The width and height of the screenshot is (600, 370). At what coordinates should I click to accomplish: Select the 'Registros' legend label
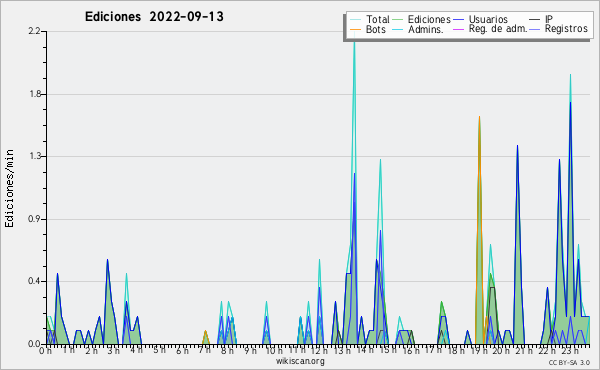pos(566,29)
